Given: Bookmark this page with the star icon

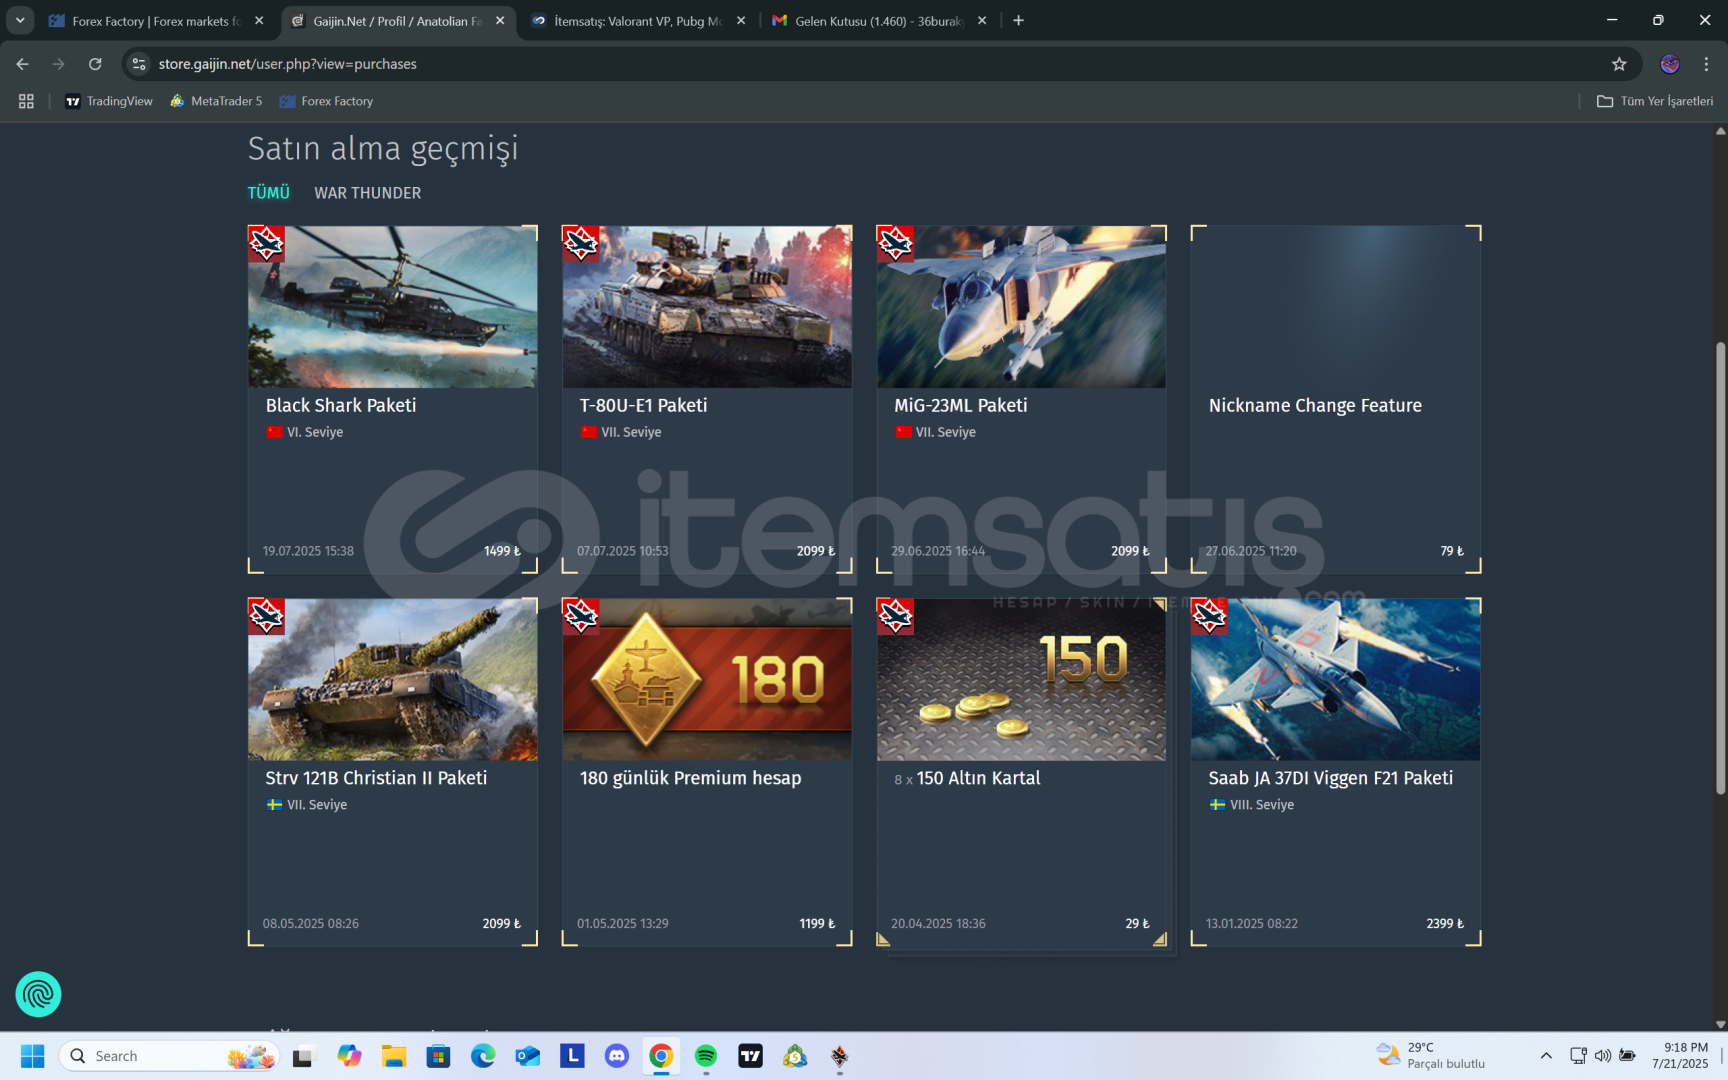Looking at the screenshot, I should tap(1619, 64).
